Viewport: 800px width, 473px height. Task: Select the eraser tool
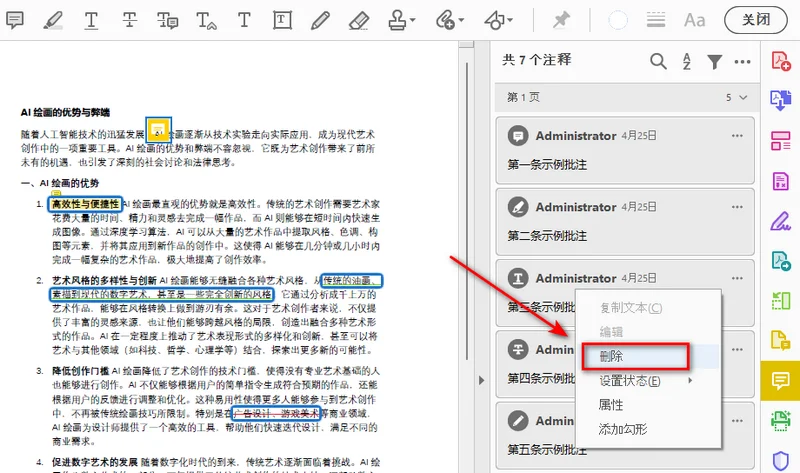point(359,20)
